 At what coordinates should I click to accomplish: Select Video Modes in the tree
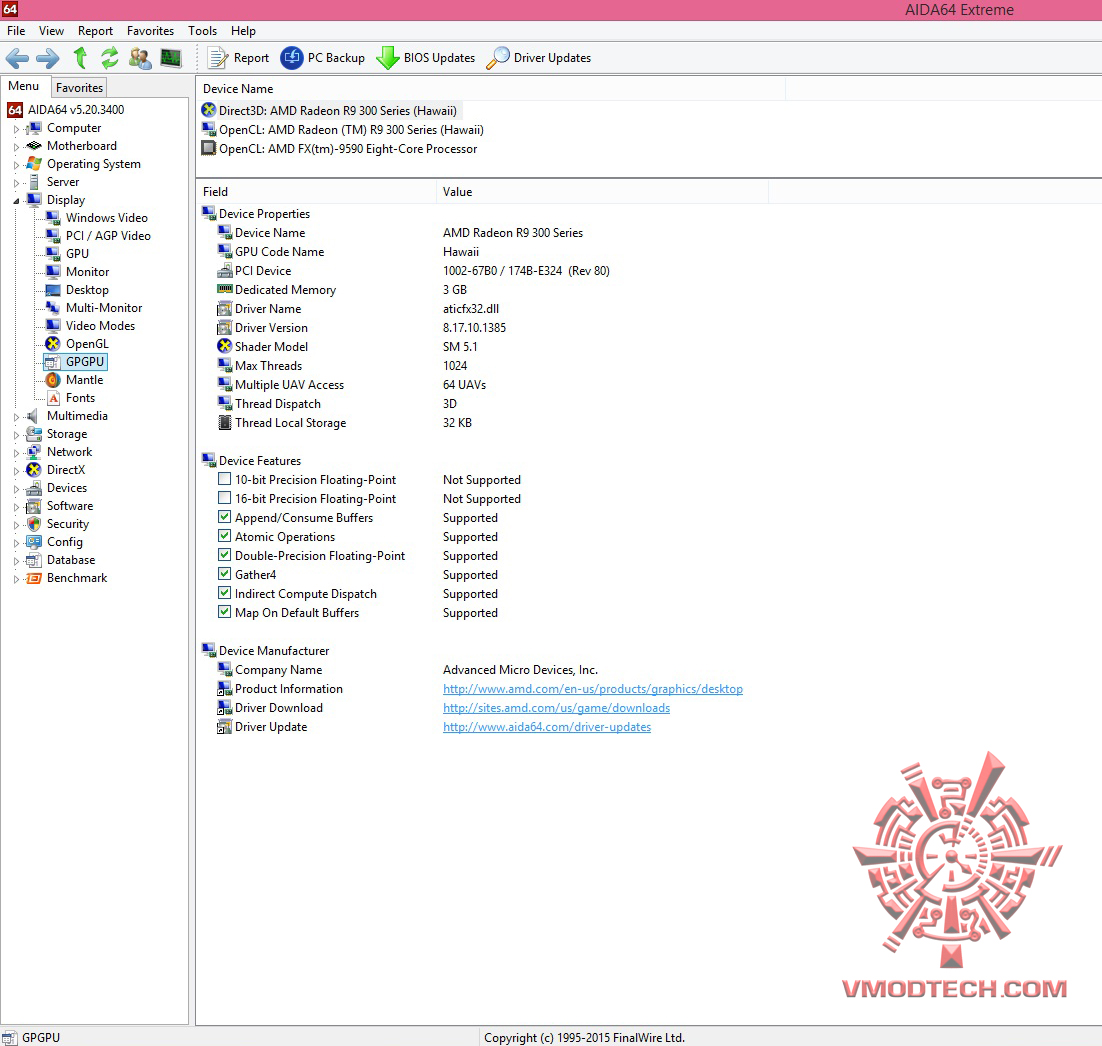click(x=100, y=325)
